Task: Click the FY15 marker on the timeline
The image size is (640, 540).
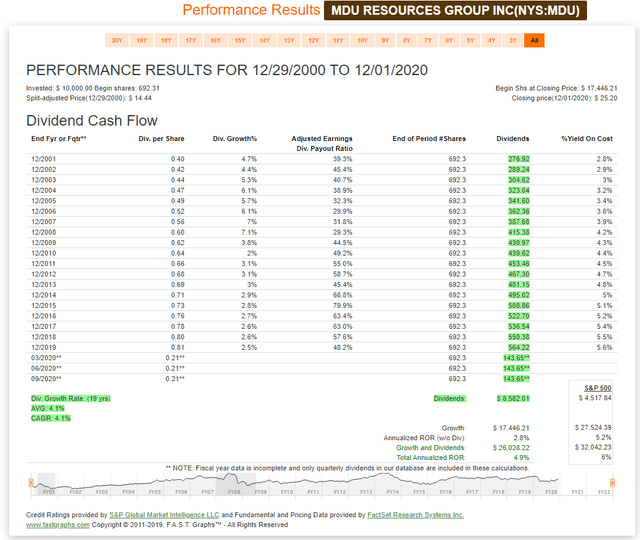Action: pos(419,492)
